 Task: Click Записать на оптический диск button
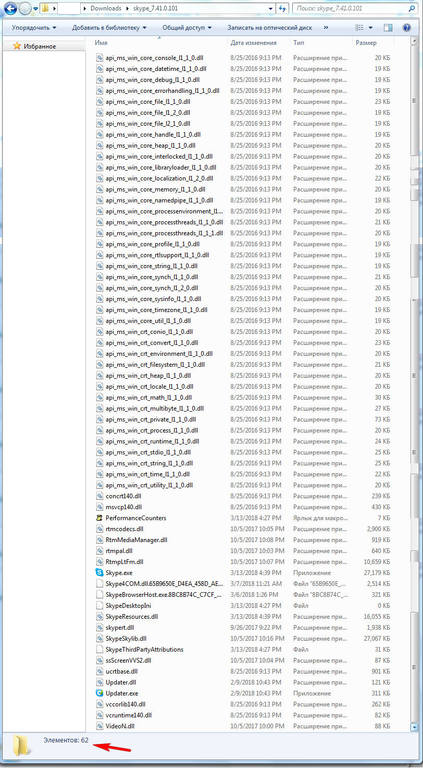[271, 28]
